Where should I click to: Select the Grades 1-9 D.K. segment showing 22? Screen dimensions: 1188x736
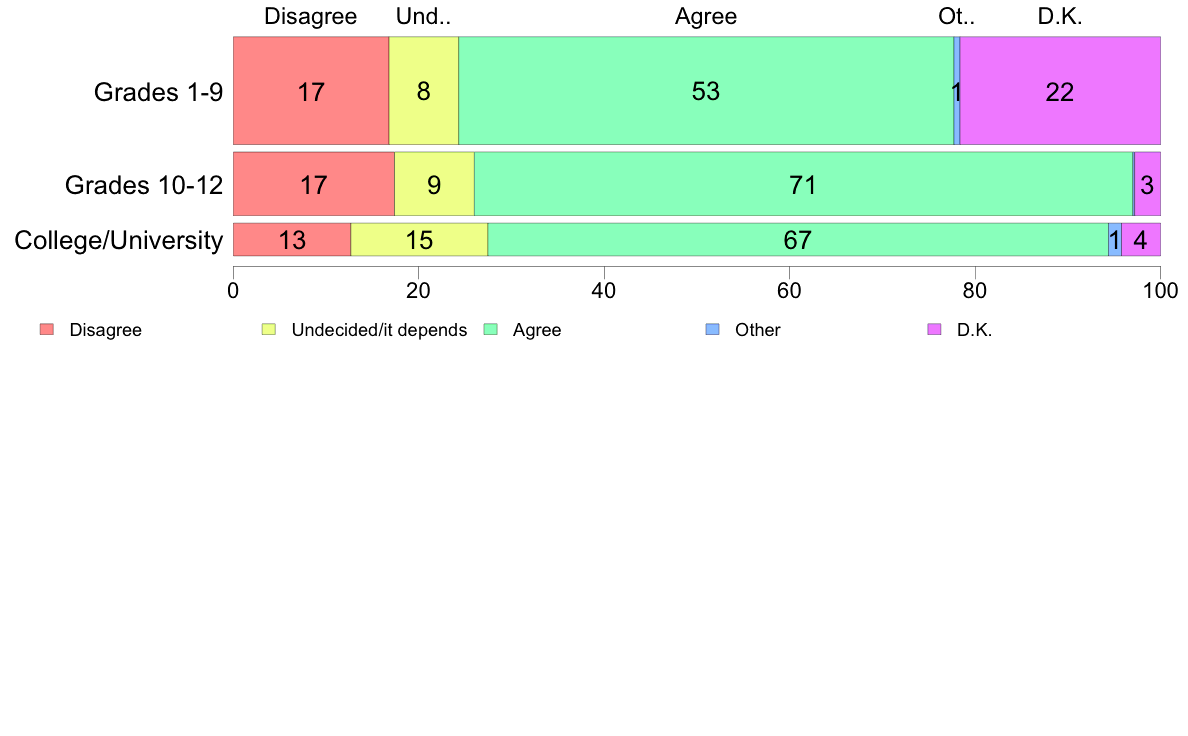[1060, 90]
